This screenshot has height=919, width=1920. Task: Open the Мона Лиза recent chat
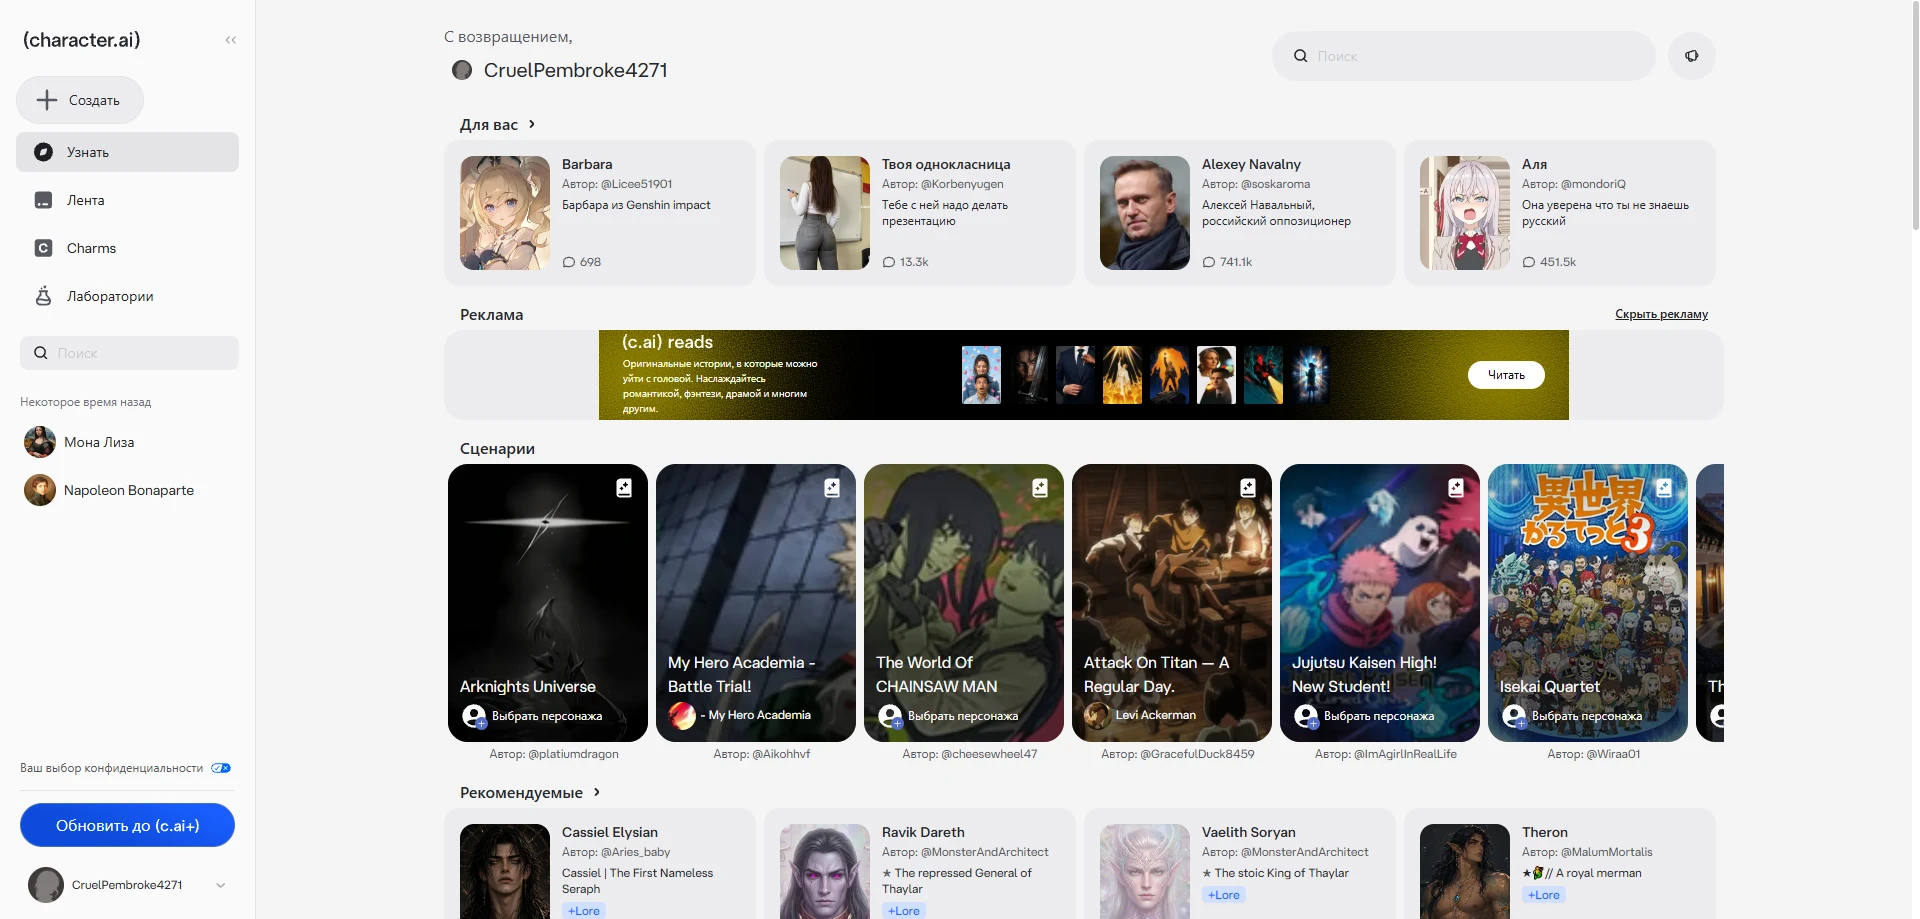pyautogui.click(x=127, y=442)
